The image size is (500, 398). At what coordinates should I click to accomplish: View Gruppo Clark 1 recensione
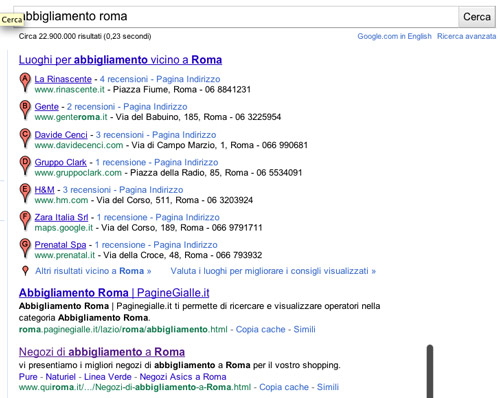pos(121,162)
